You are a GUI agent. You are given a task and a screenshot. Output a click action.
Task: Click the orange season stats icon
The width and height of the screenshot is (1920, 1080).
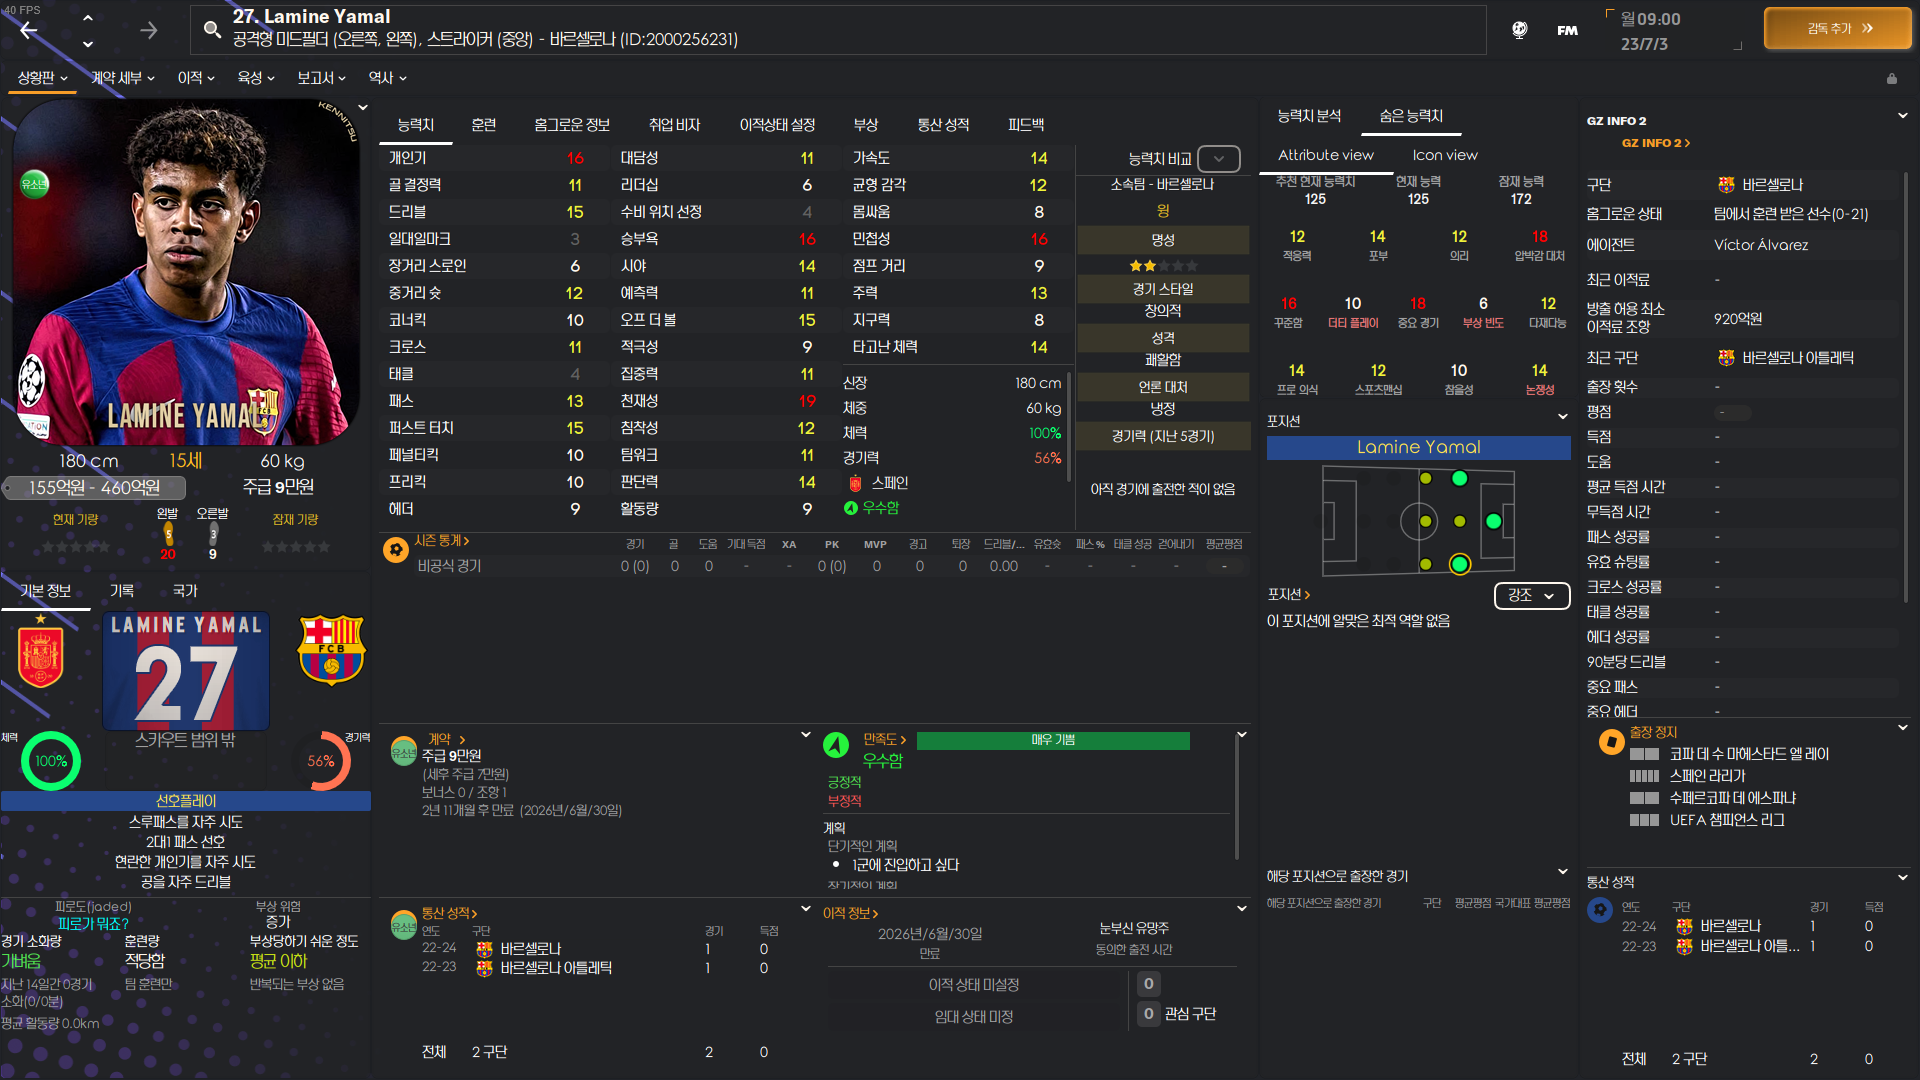click(x=396, y=549)
